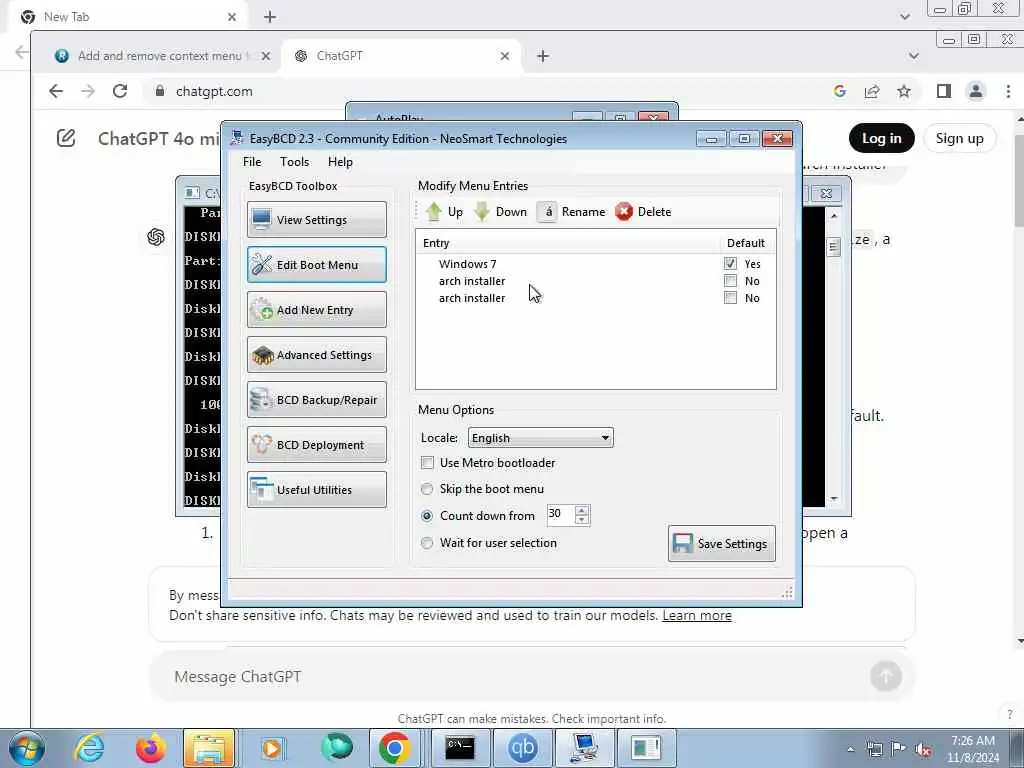Viewport: 1024px width, 768px height.
Task: Switch to the ChatGPT browser tab
Action: click(401, 56)
